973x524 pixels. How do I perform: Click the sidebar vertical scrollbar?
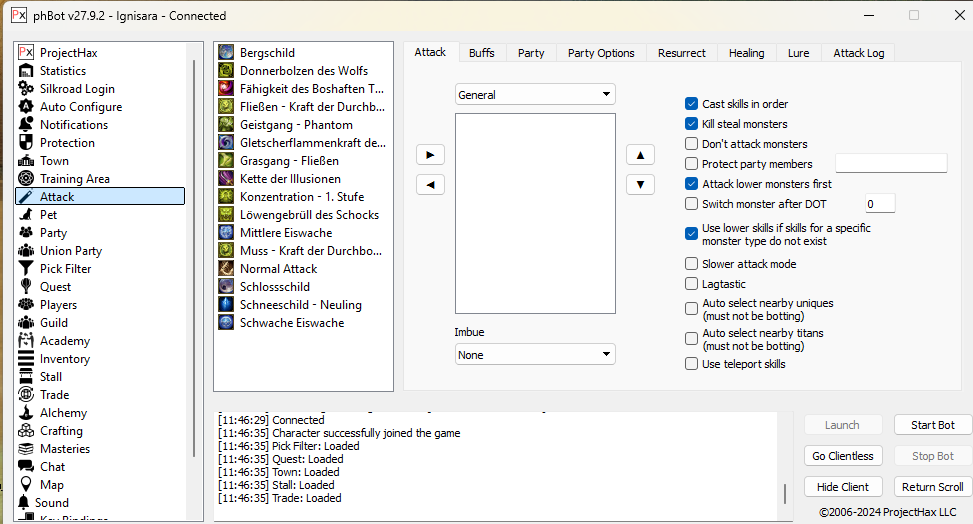[192, 250]
